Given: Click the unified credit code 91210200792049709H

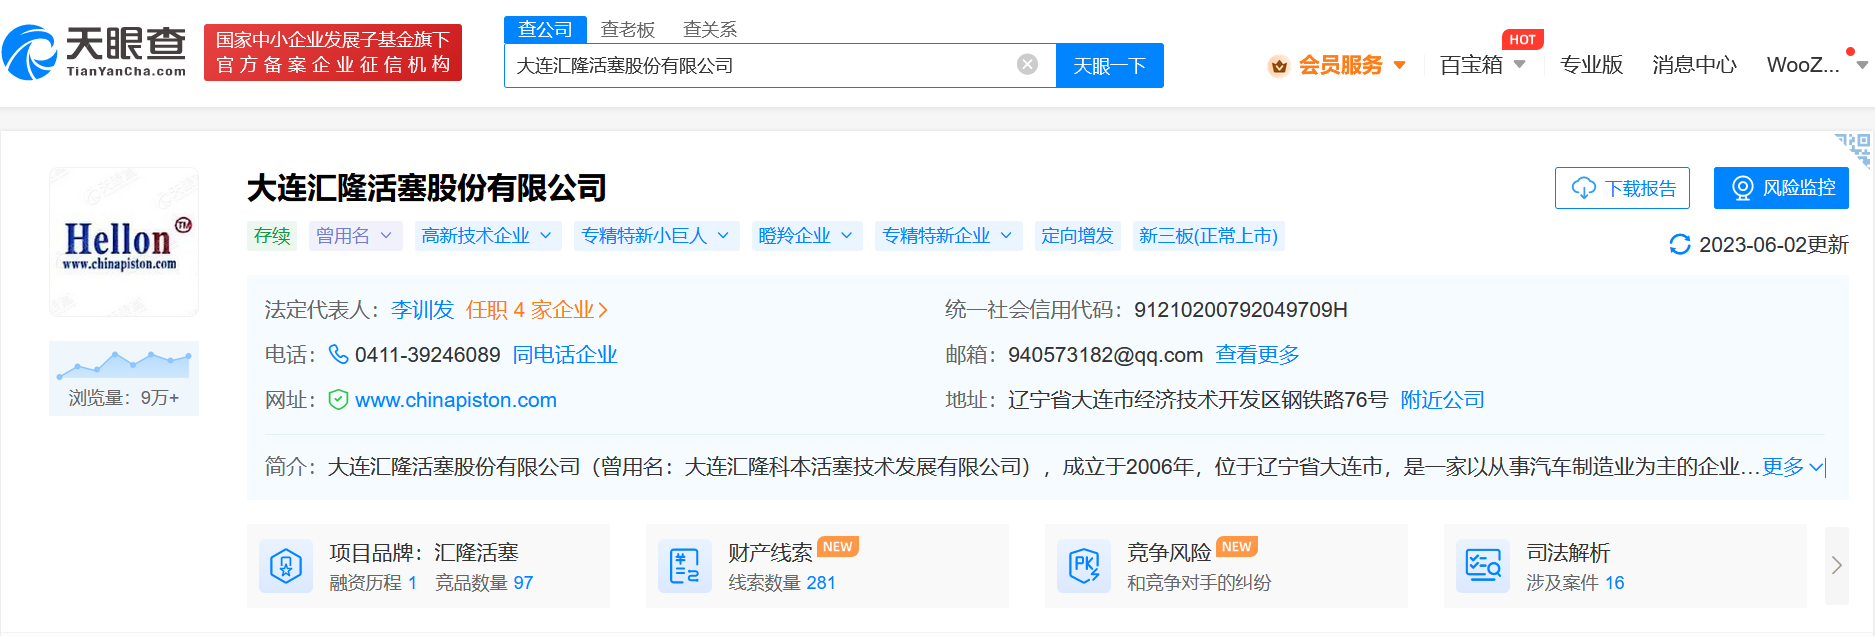Looking at the screenshot, I should tap(1241, 310).
